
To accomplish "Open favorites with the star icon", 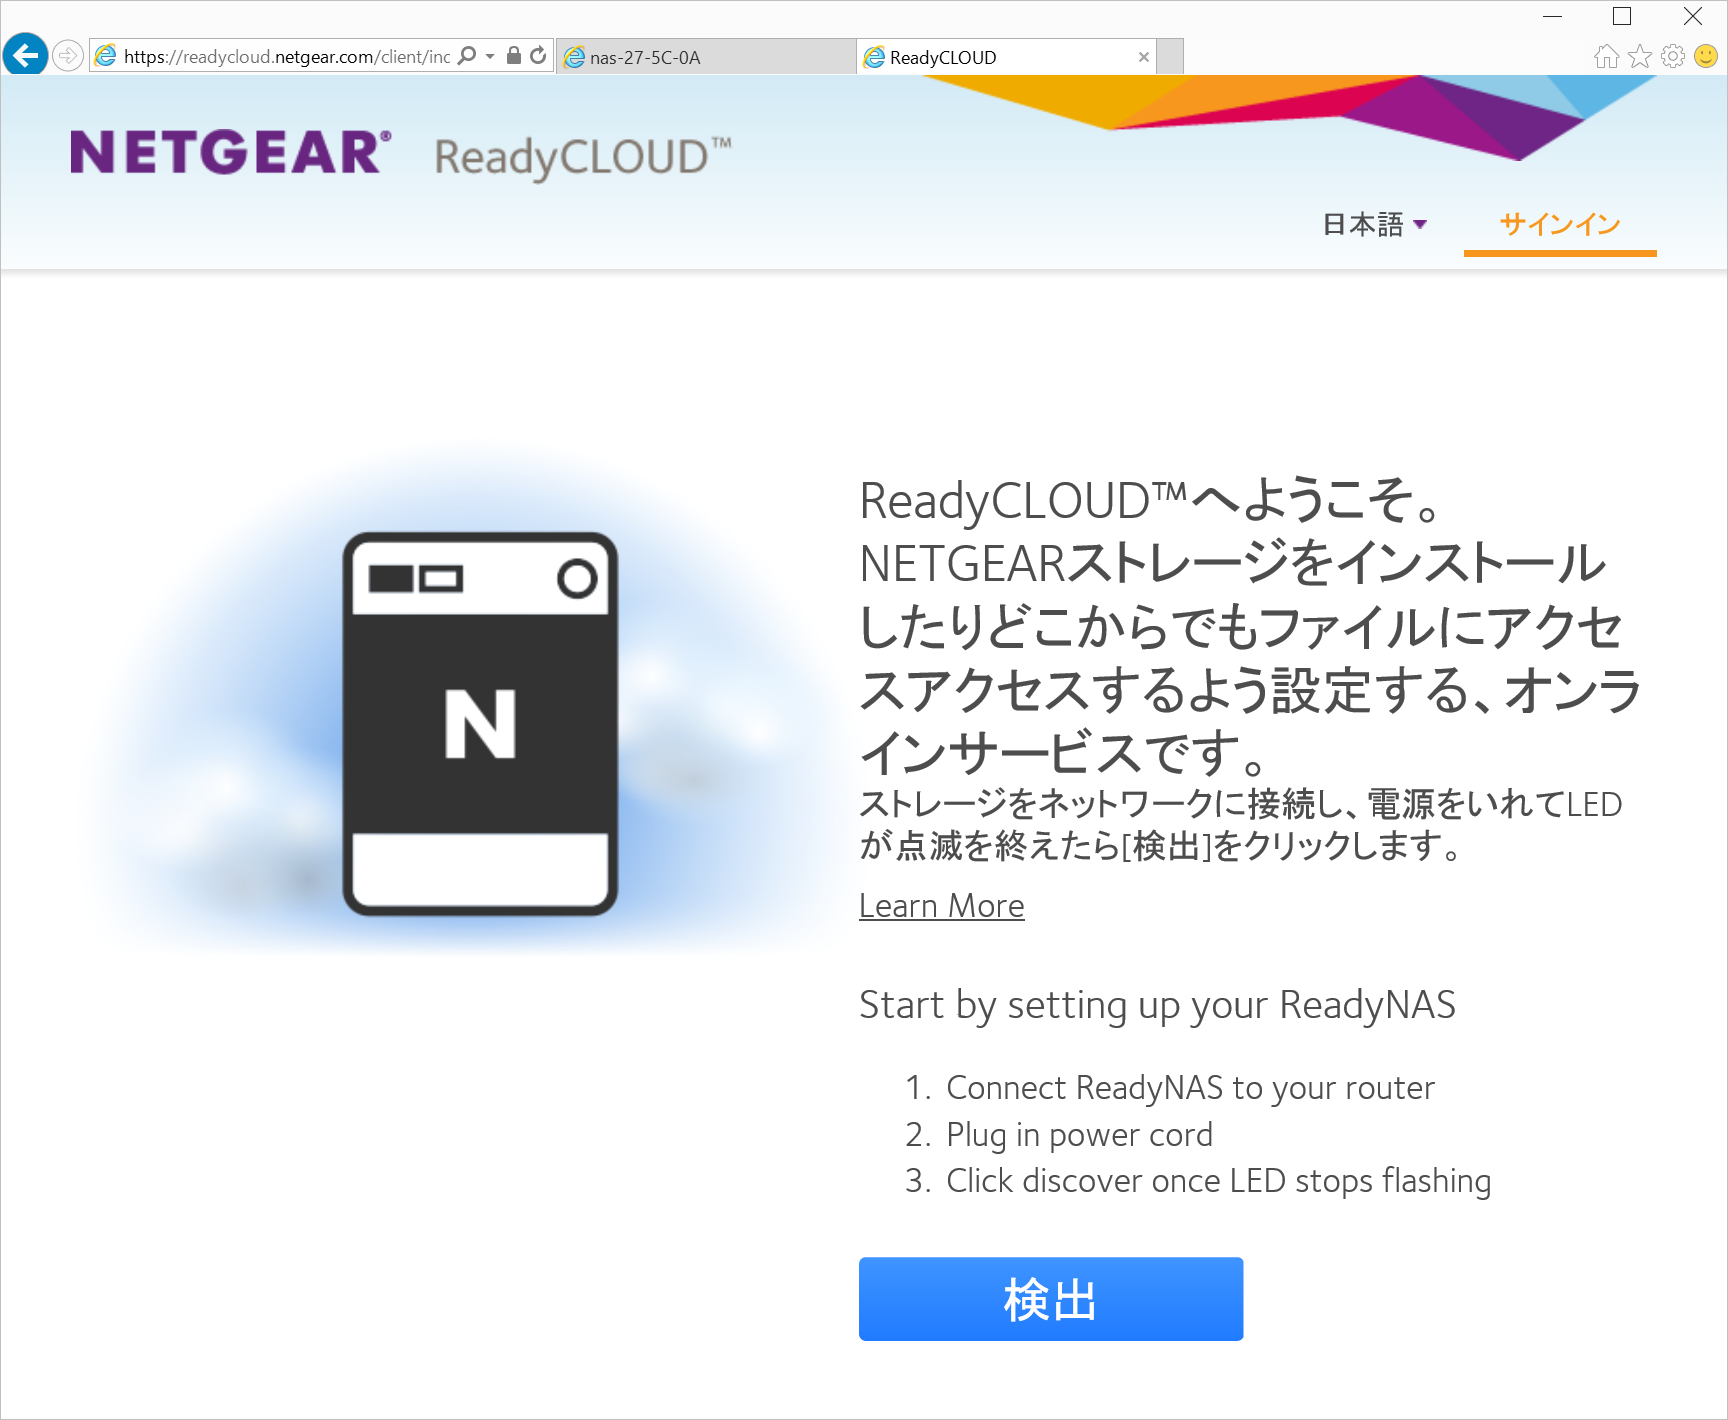I will pyautogui.click(x=1640, y=57).
